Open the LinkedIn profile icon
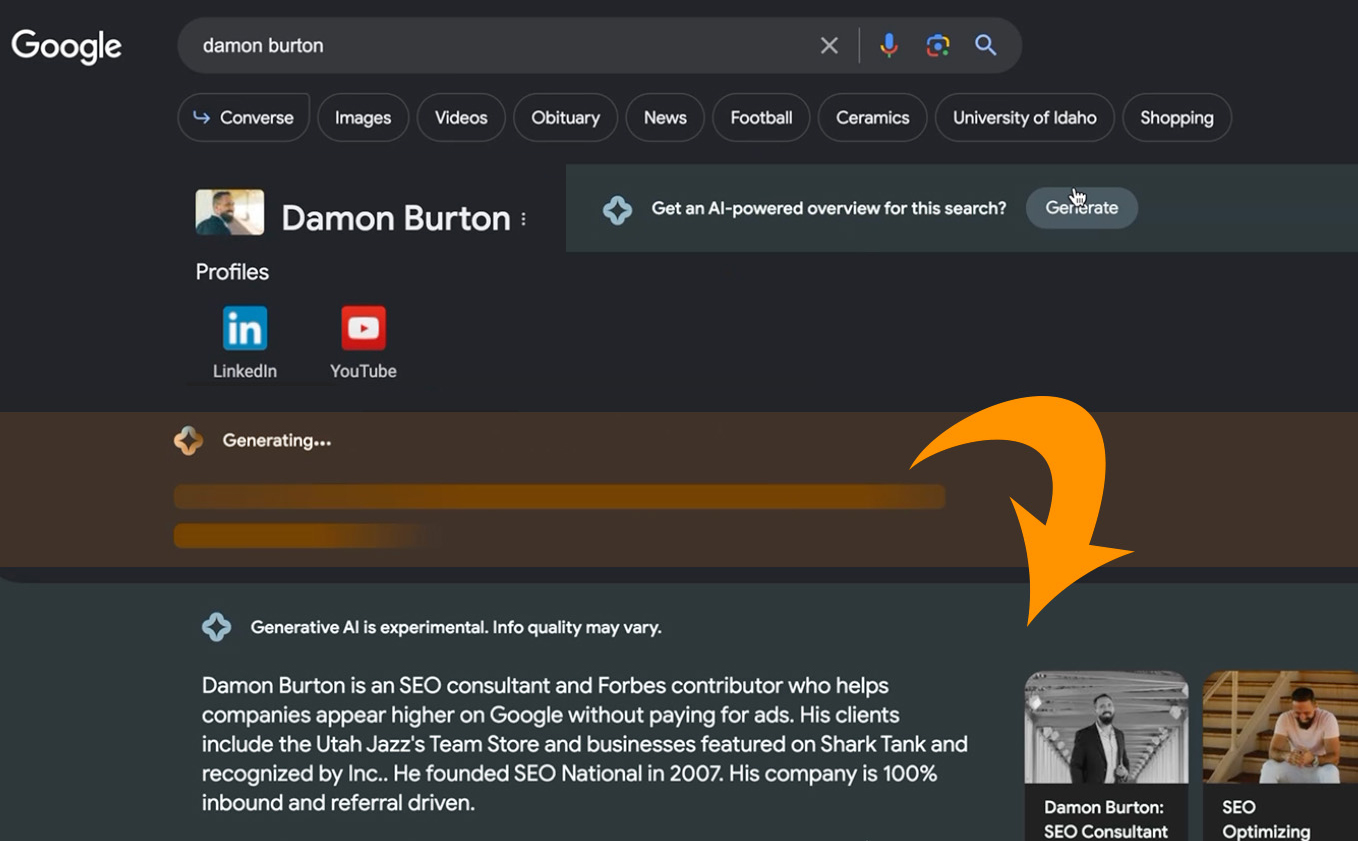1358x841 pixels. pos(245,328)
